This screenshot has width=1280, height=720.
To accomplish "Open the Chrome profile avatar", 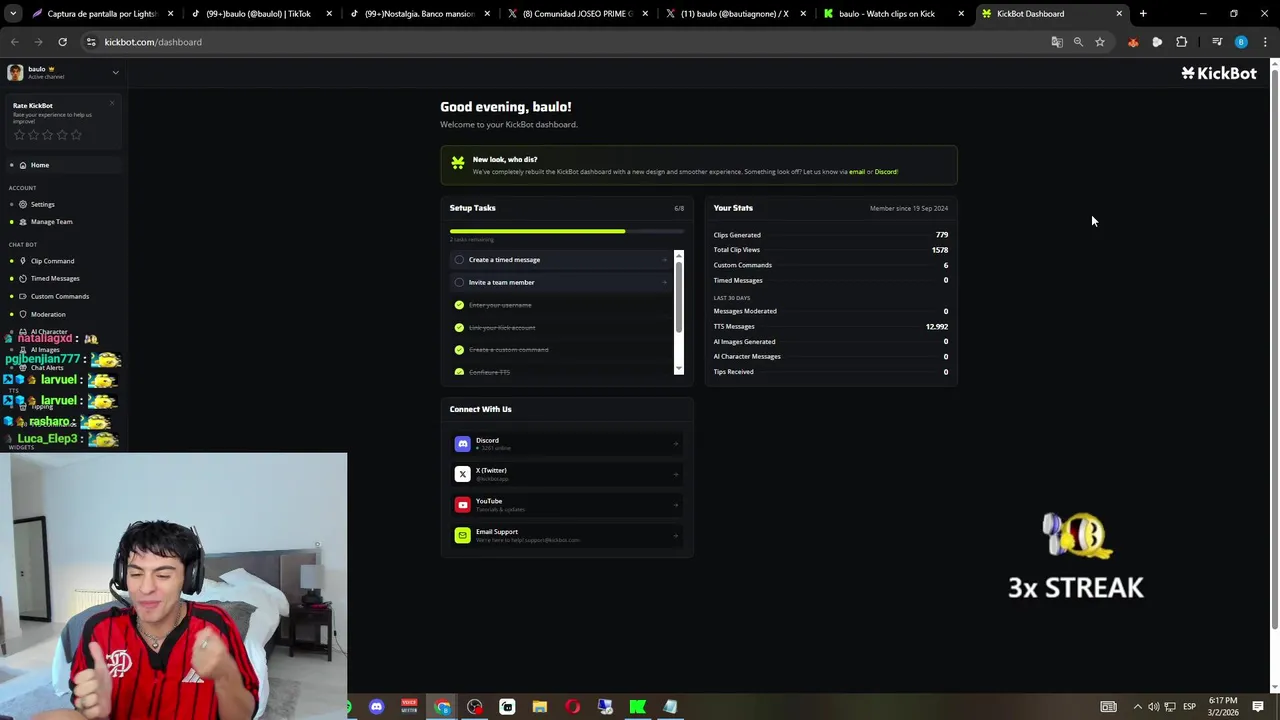I will [x=1241, y=42].
